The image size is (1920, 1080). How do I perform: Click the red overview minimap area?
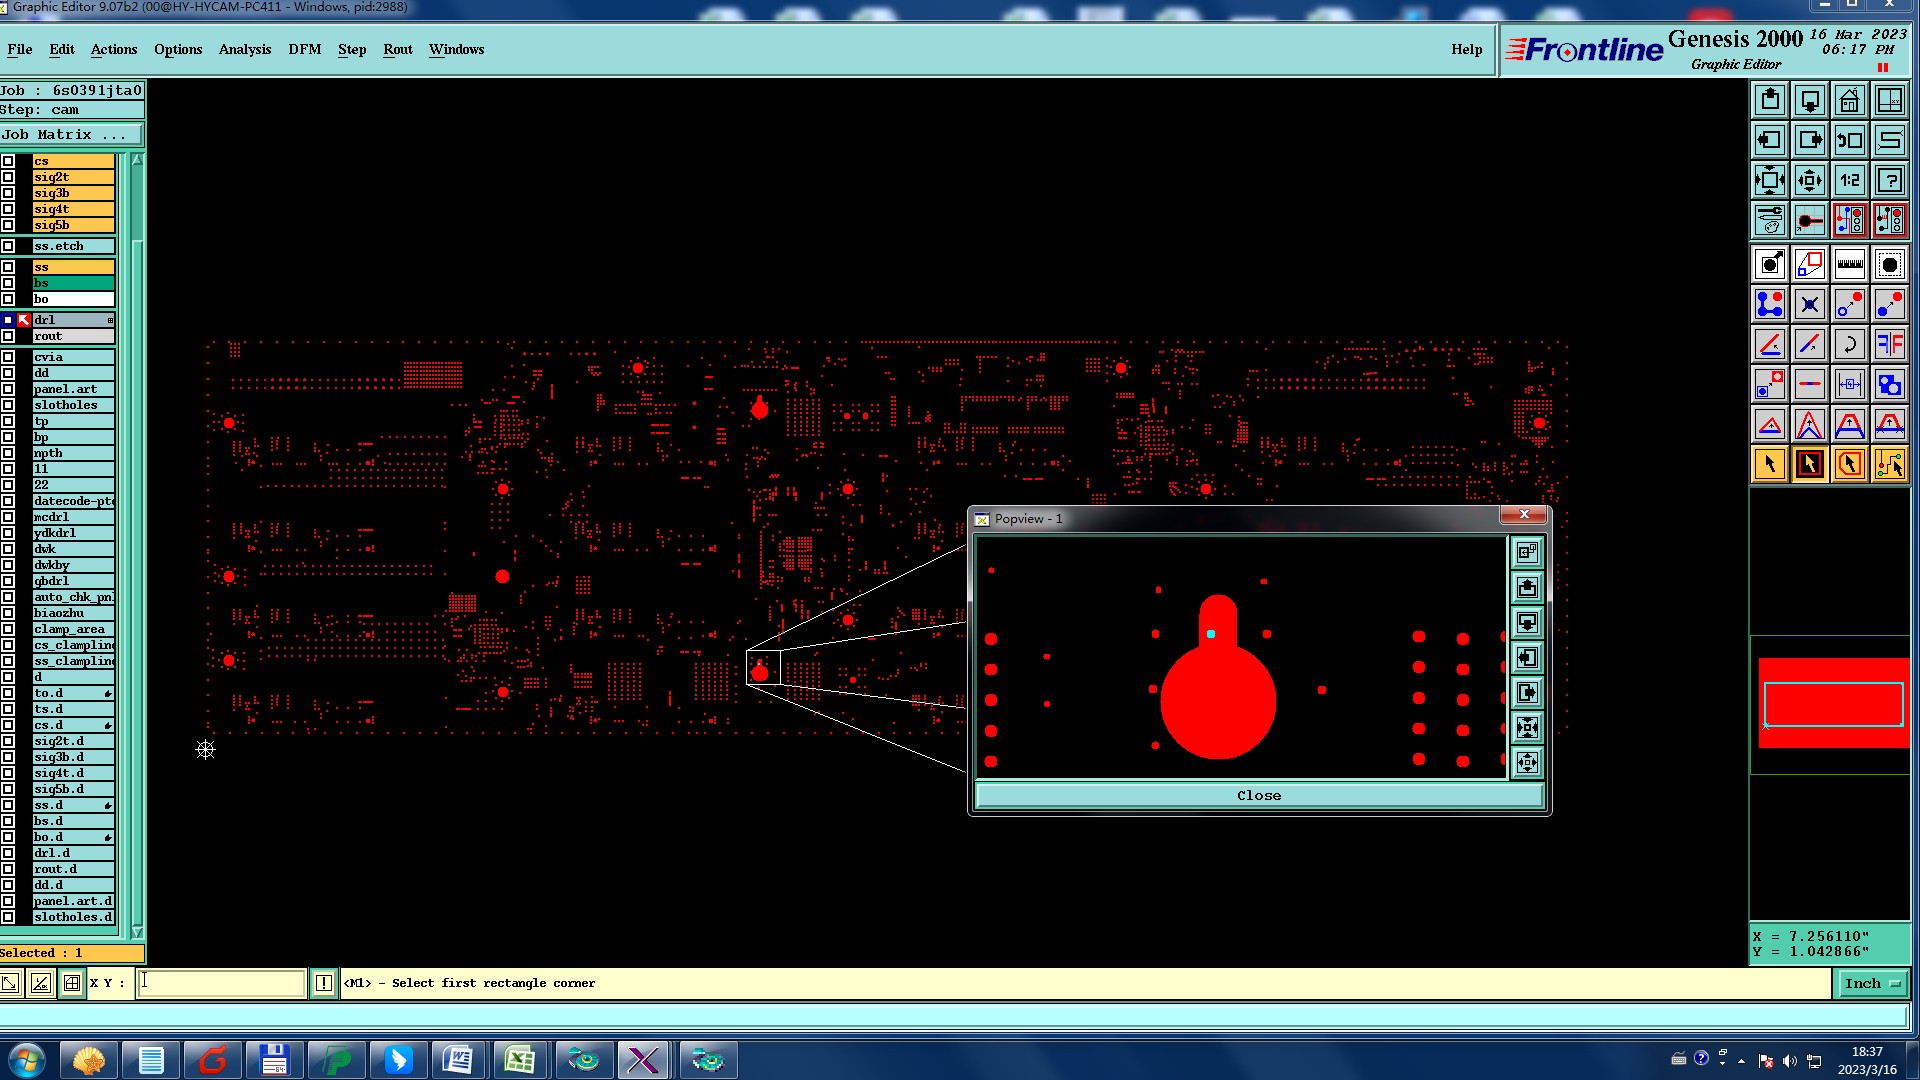[1832, 703]
